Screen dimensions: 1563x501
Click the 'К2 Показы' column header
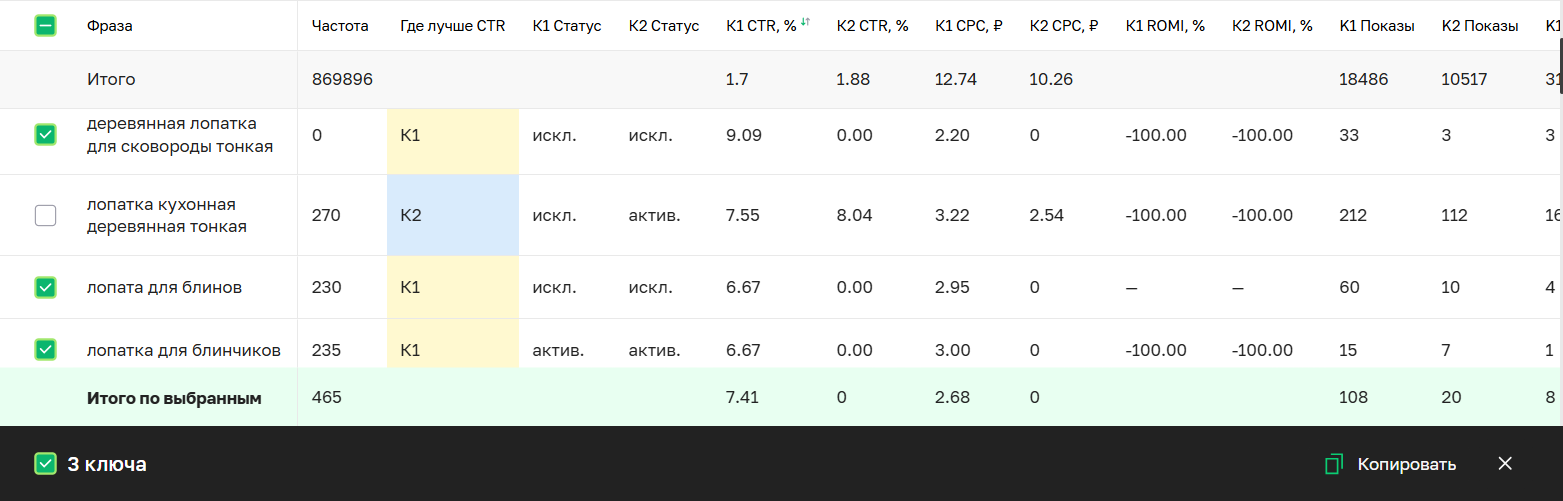tap(1479, 26)
